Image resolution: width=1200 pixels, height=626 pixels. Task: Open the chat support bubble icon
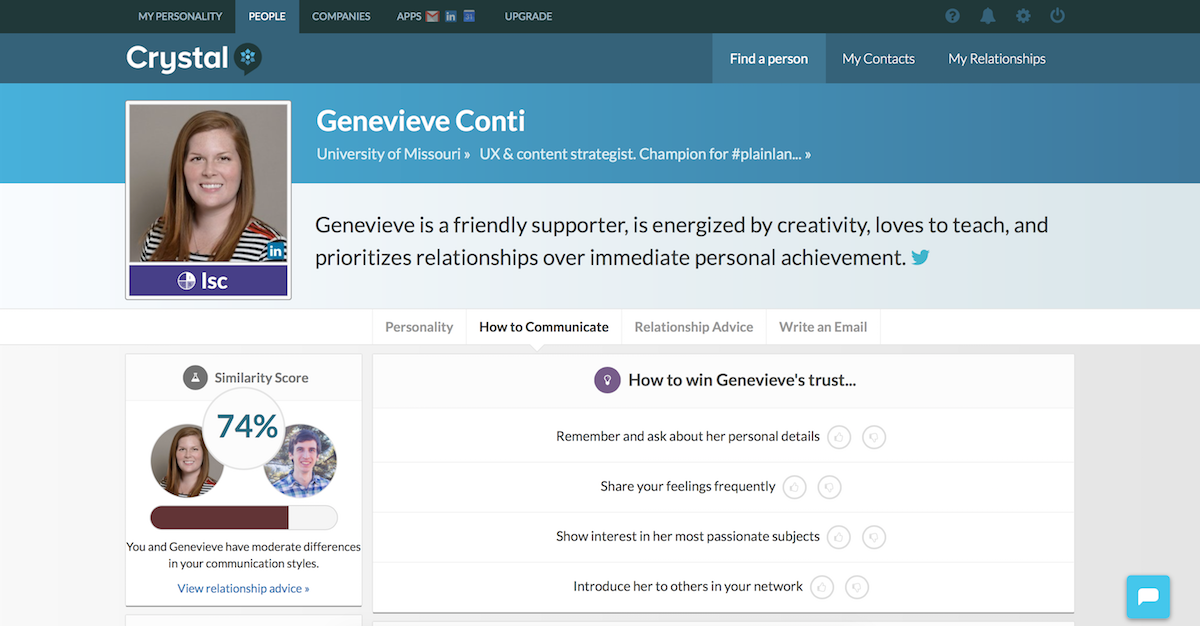coord(1148,597)
